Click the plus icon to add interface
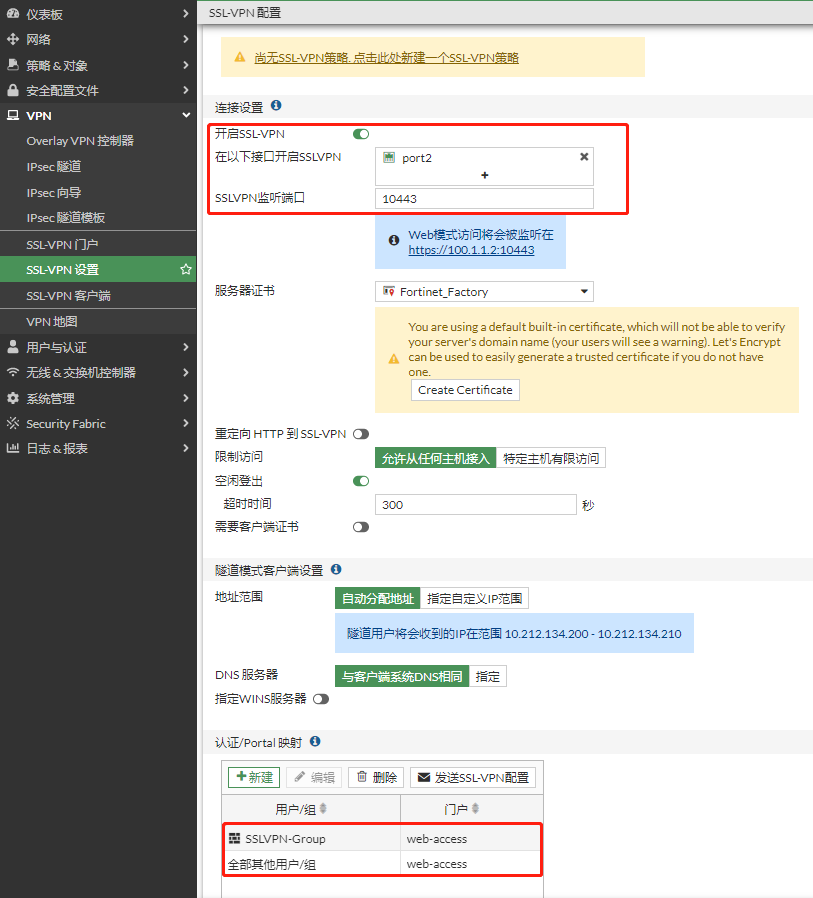This screenshot has width=813, height=898. coord(485,175)
